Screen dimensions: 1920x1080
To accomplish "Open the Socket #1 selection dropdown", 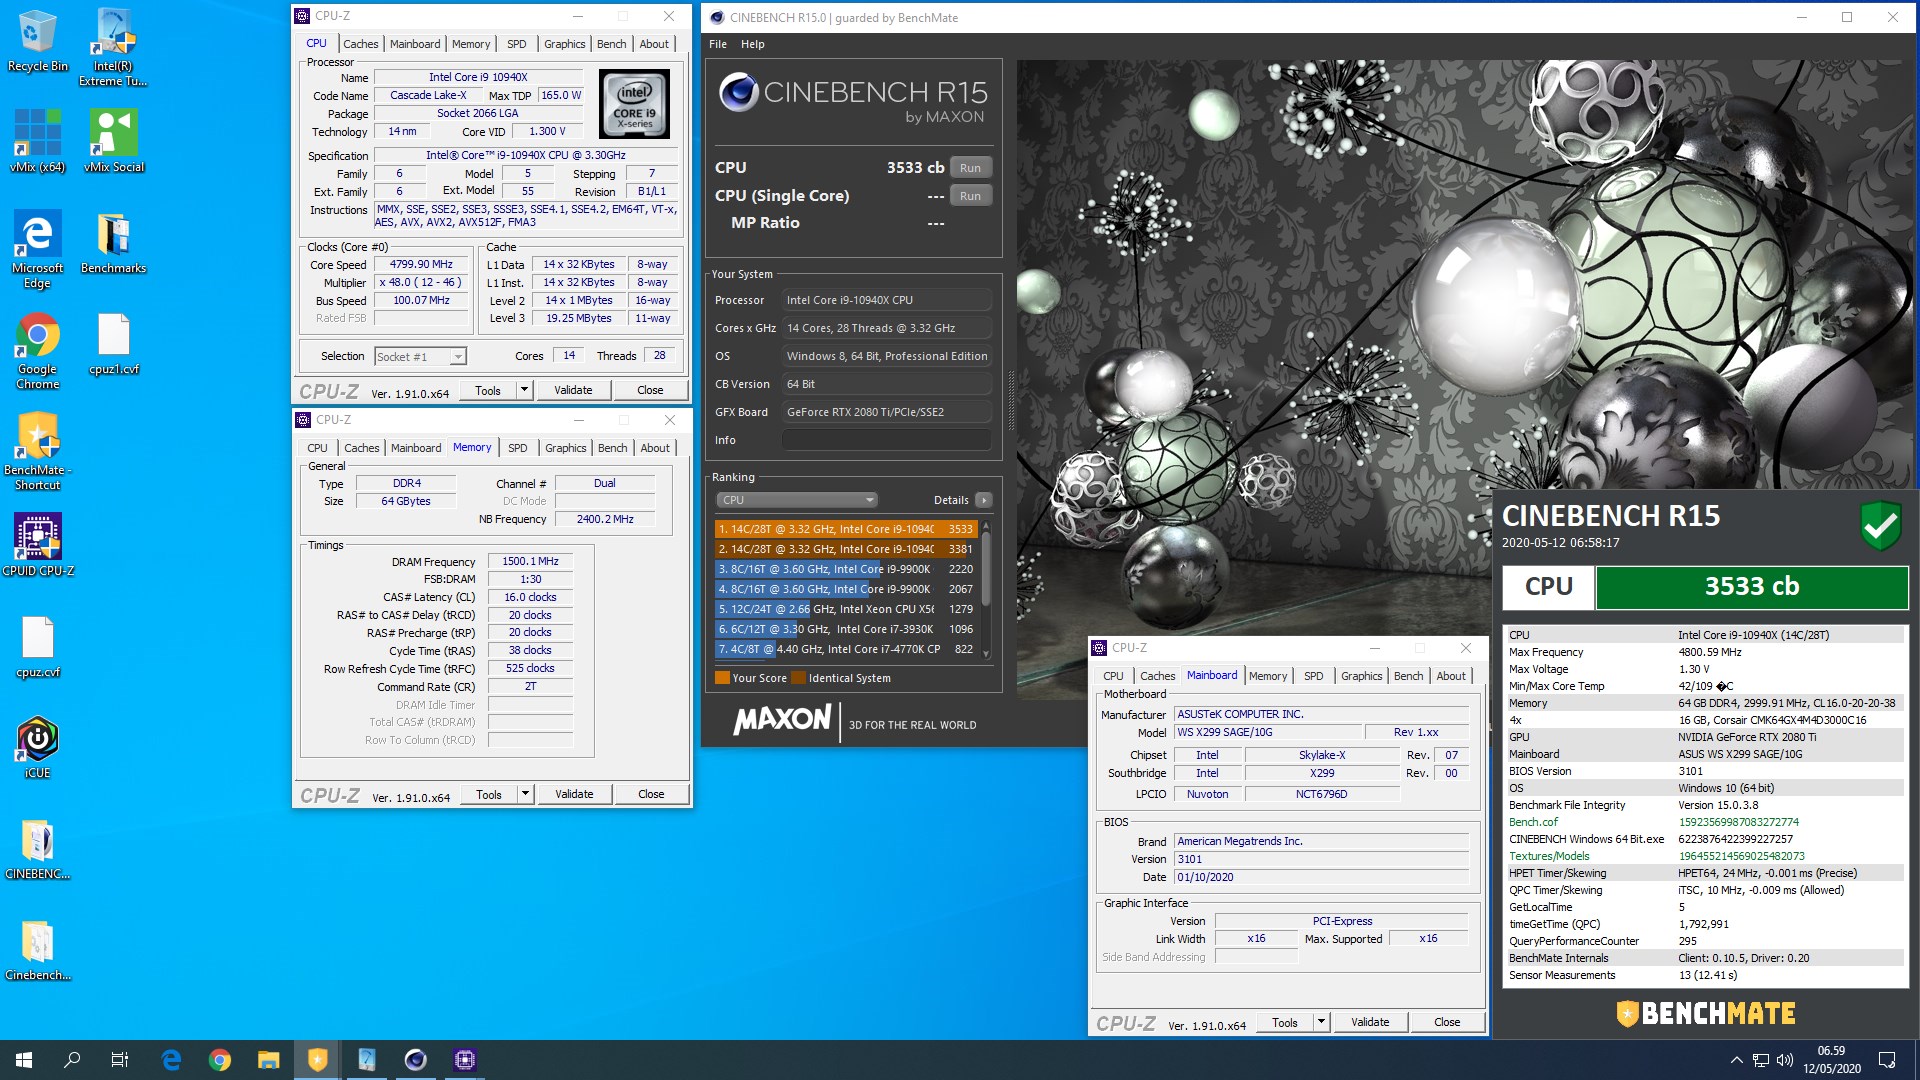I will (x=420, y=356).
